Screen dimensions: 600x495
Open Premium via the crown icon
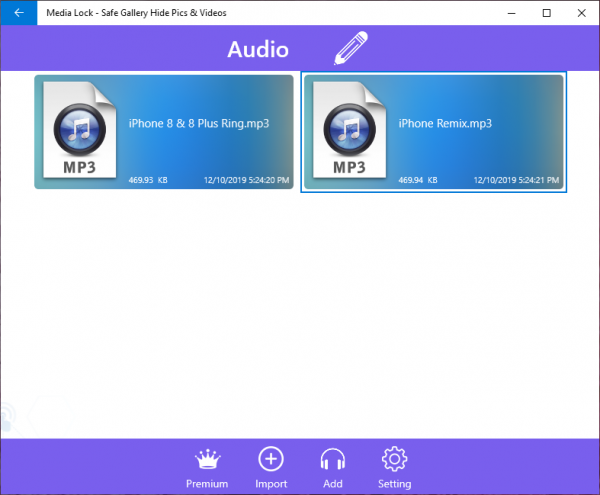pyautogui.click(x=207, y=459)
